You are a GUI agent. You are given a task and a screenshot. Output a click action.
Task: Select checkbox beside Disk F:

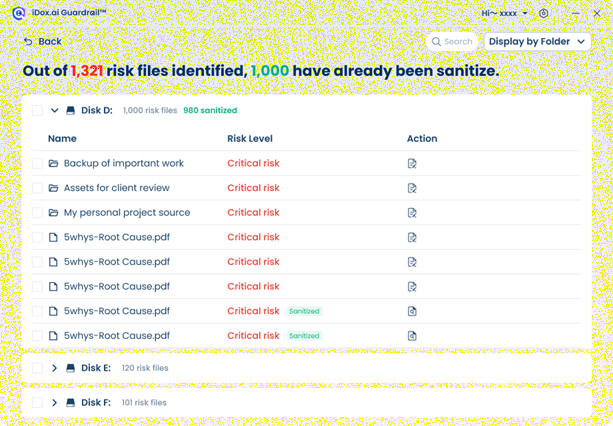[x=38, y=403]
